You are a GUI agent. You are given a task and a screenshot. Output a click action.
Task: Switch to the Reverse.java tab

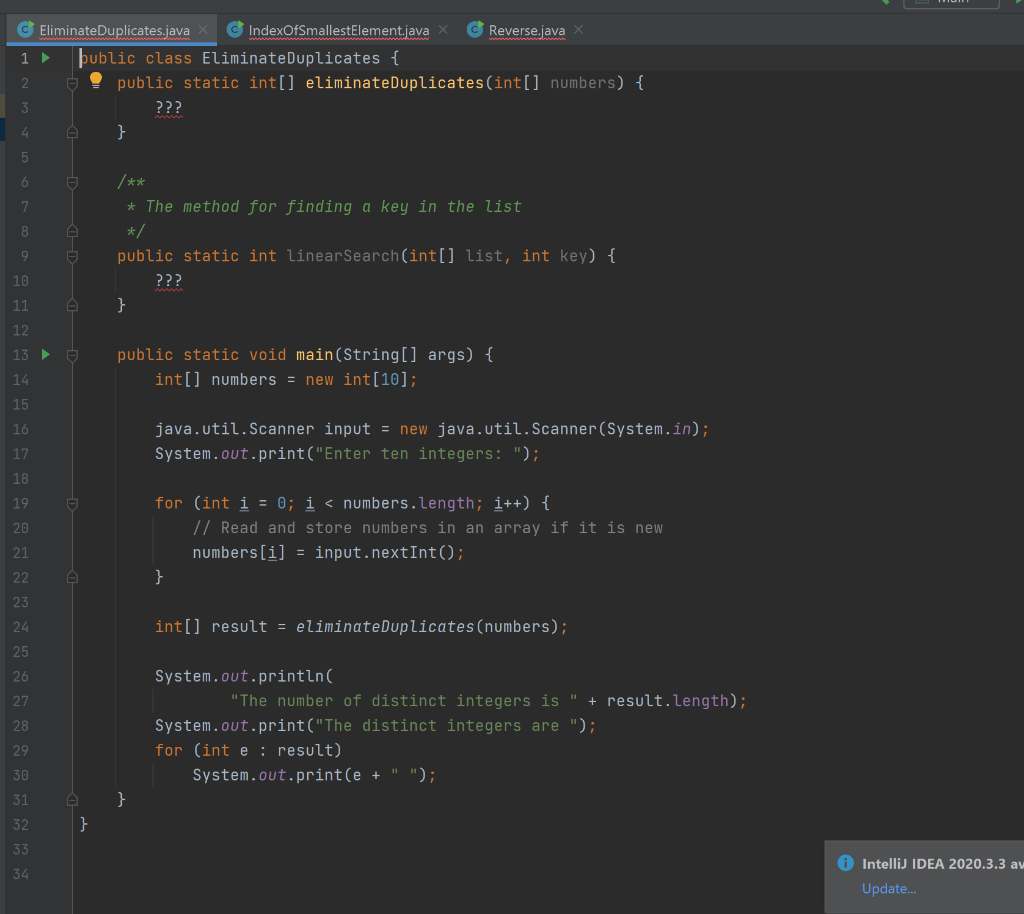click(527, 30)
